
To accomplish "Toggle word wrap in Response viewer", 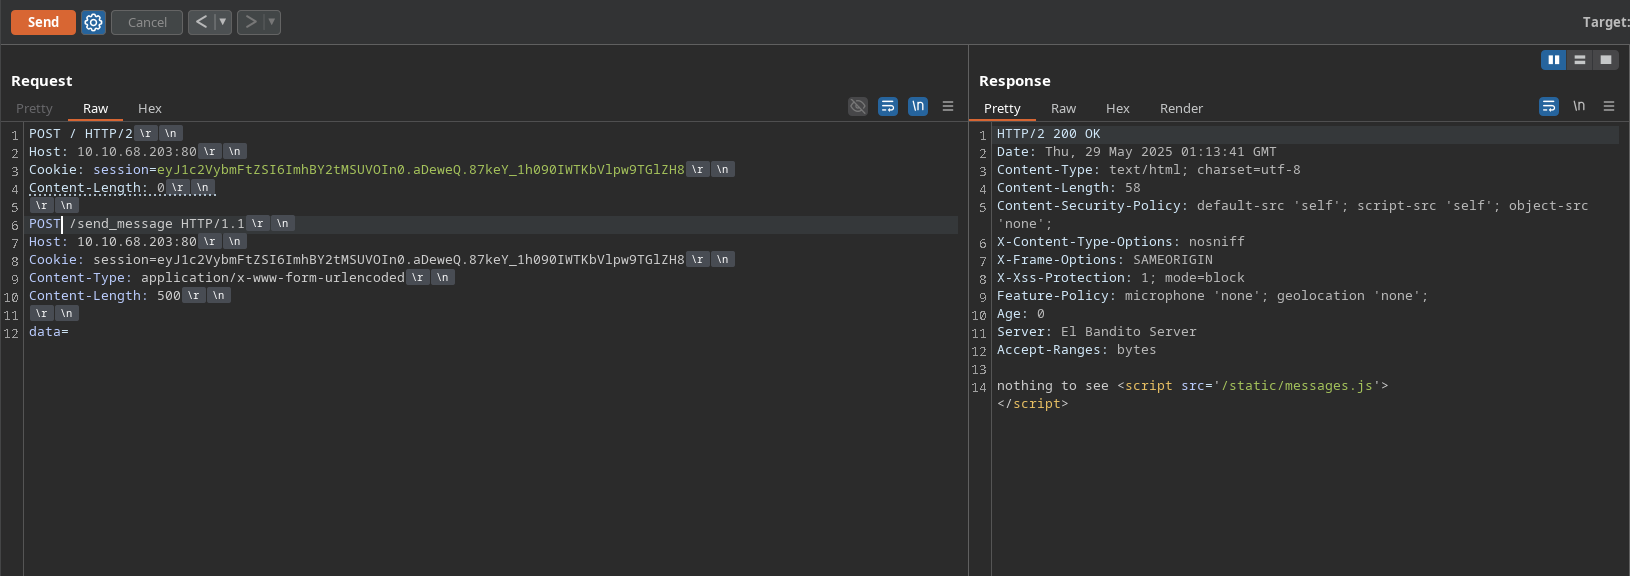I will pyautogui.click(x=1549, y=106).
